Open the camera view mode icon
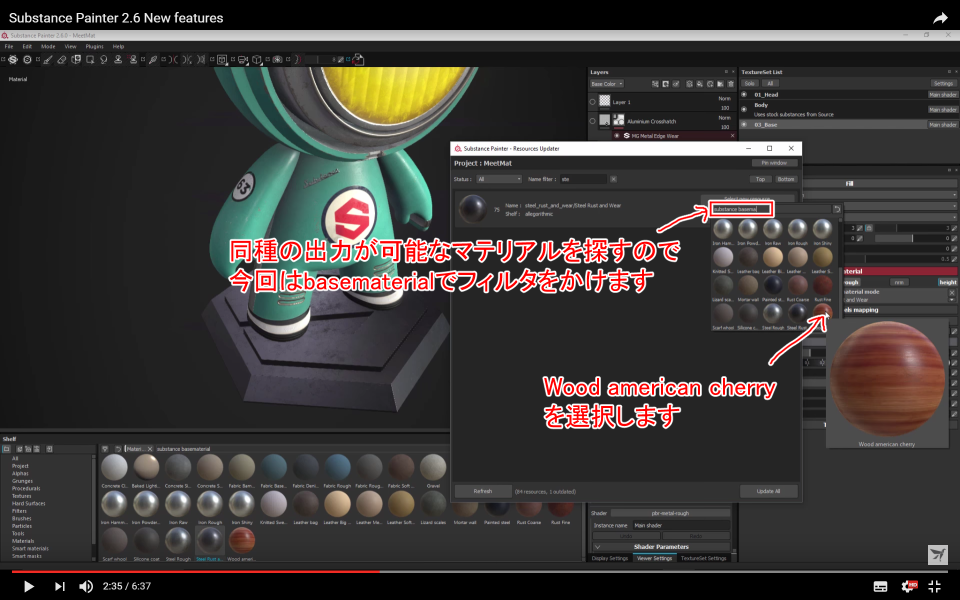Image resolution: width=960 pixels, height=600 pixels. (x=242, y=59)
